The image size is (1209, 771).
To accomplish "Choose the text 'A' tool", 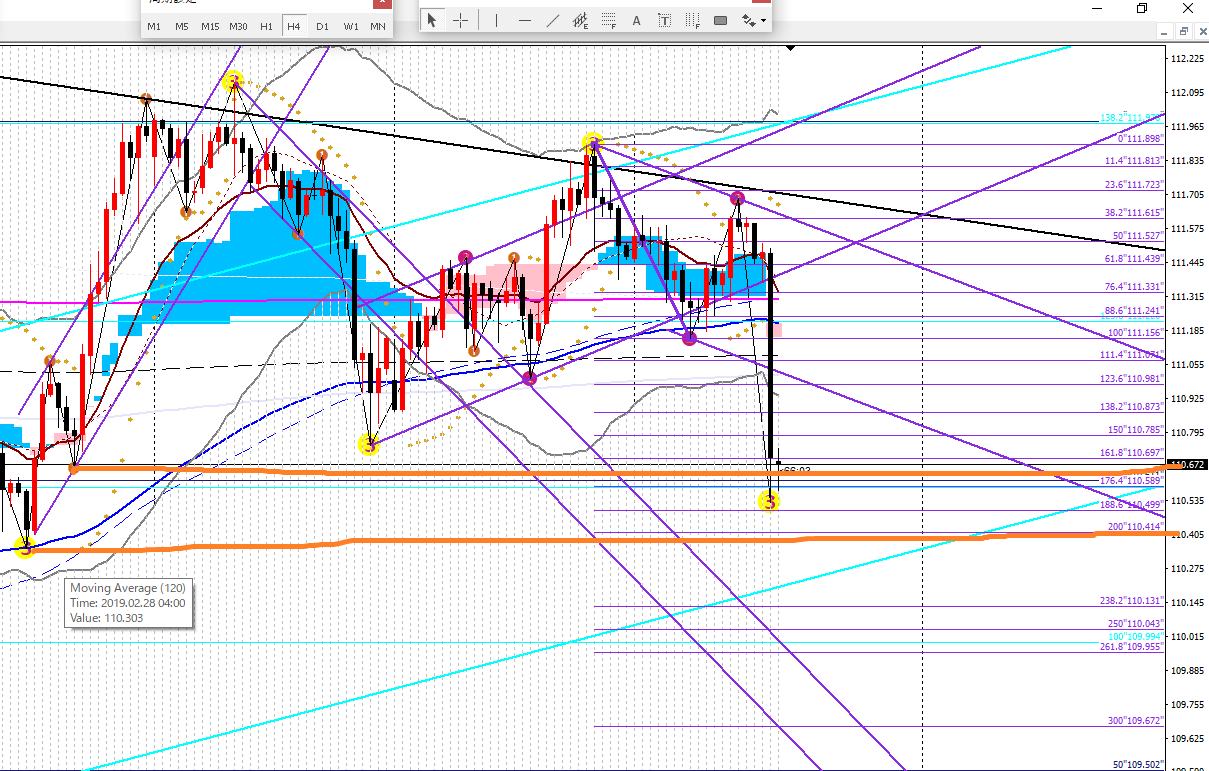I will pos(636,20).
